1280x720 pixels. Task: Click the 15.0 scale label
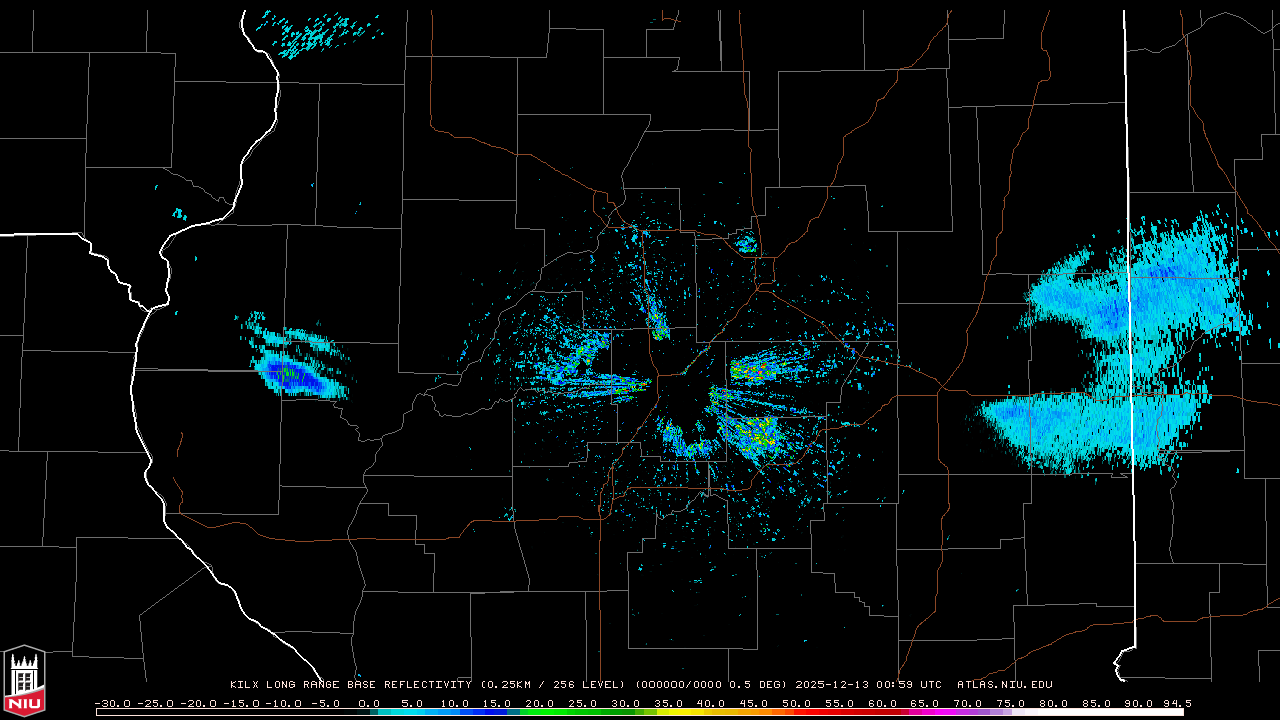497,703
